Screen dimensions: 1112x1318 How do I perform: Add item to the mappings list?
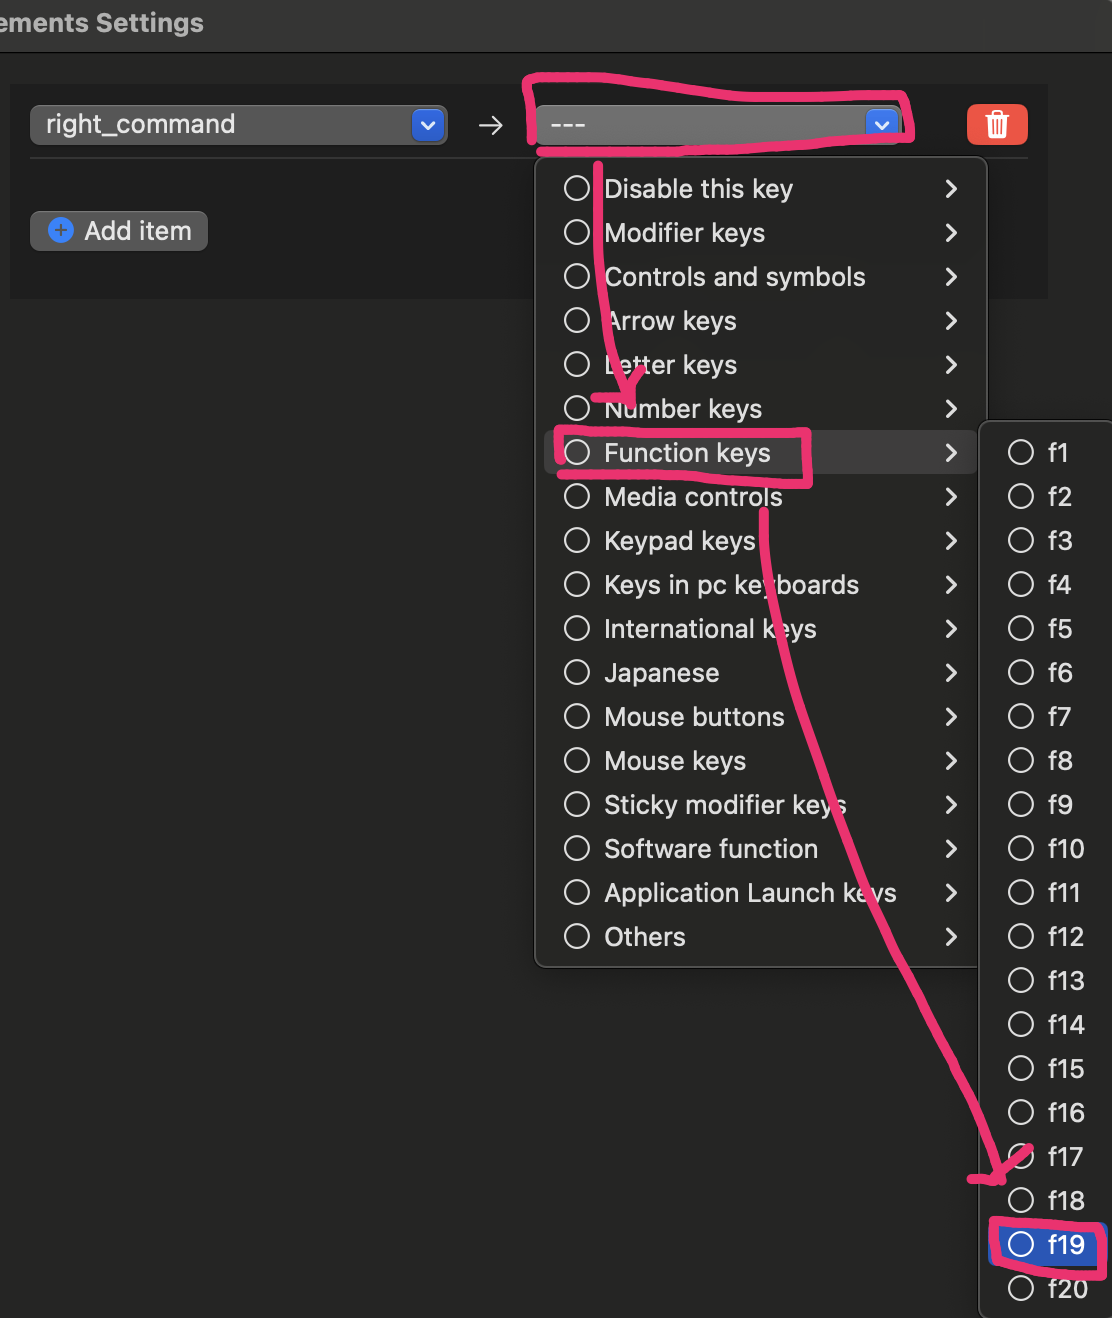pos(119,230)
